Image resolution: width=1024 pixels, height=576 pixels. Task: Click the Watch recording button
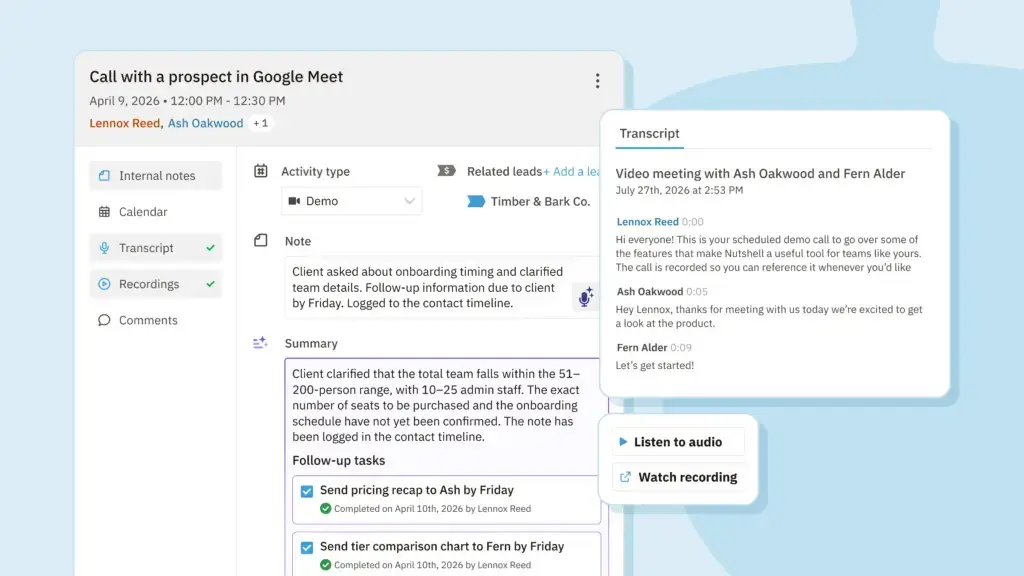(x=678, y=477)
